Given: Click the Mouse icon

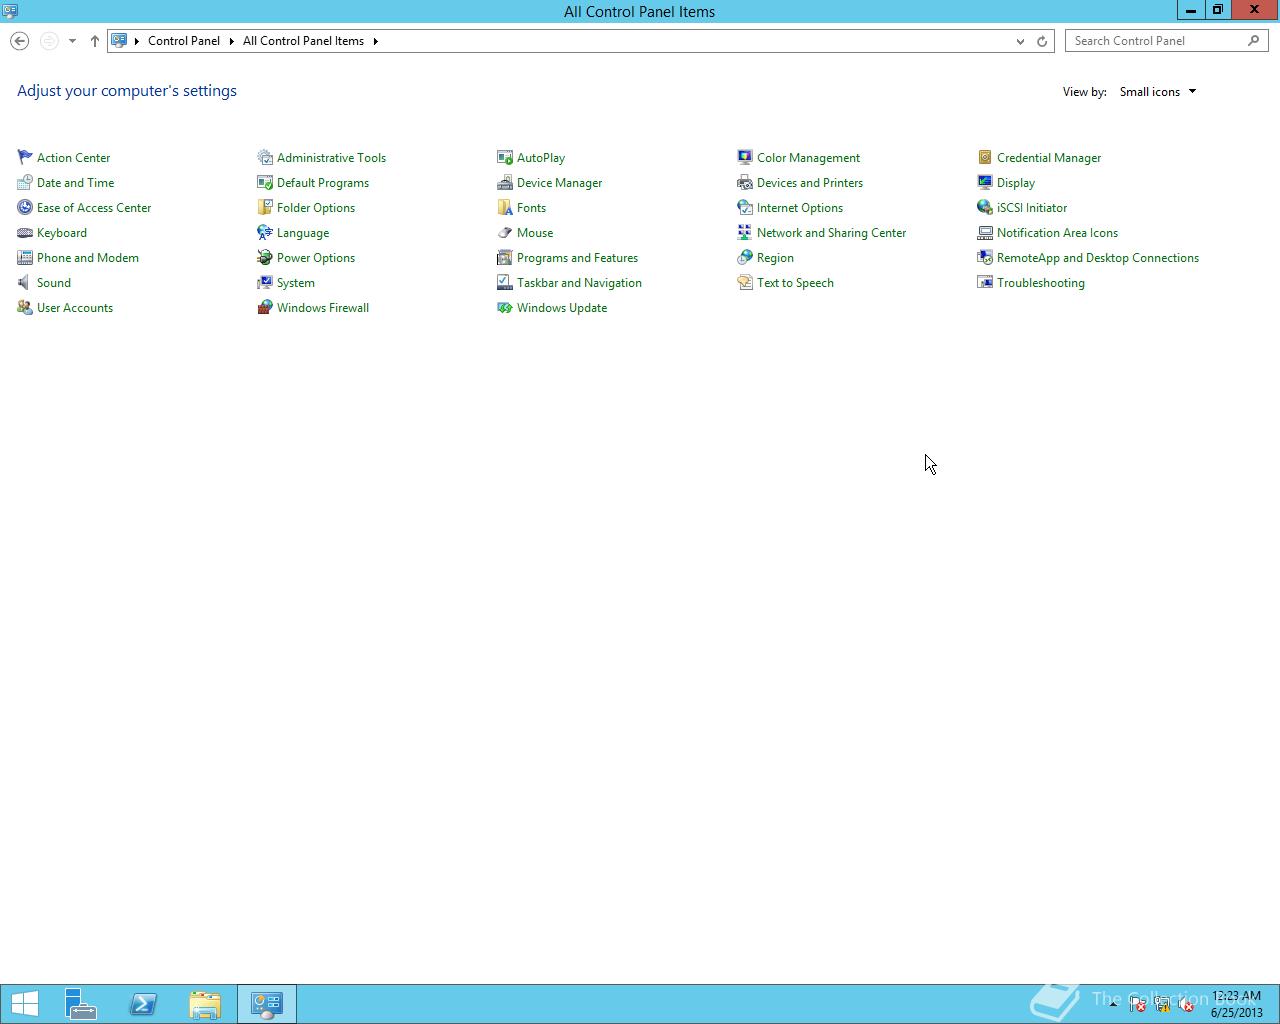Looking at the screenshot, I should 505,232.
